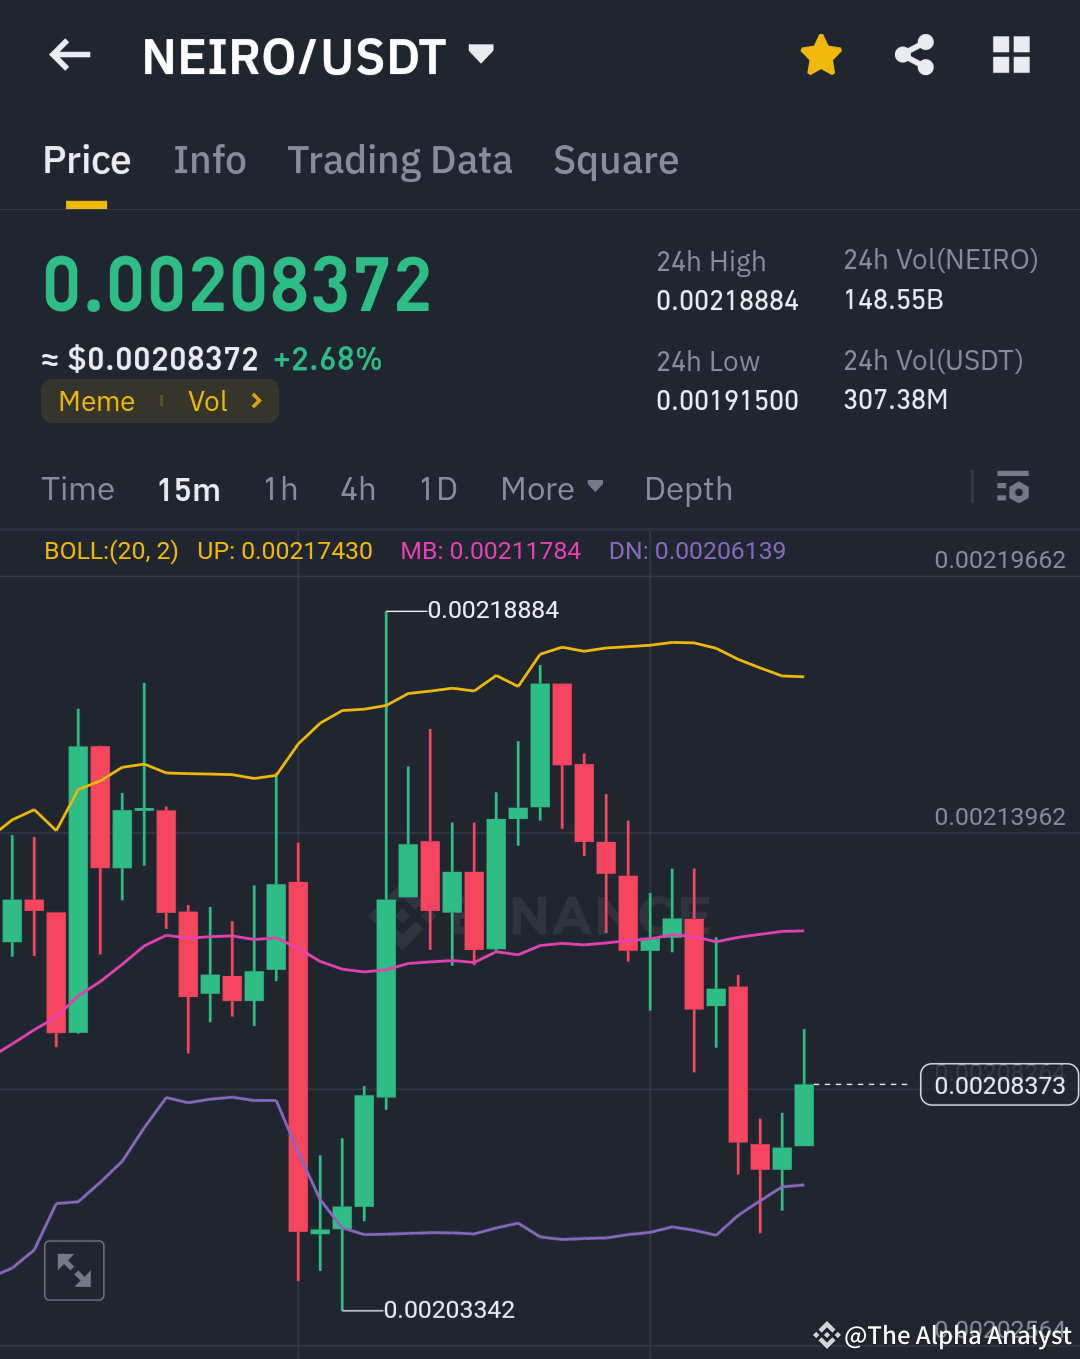The image size is (1080, 1359).
Task: Select the 1h timeframe
Action: pos(280,489)
